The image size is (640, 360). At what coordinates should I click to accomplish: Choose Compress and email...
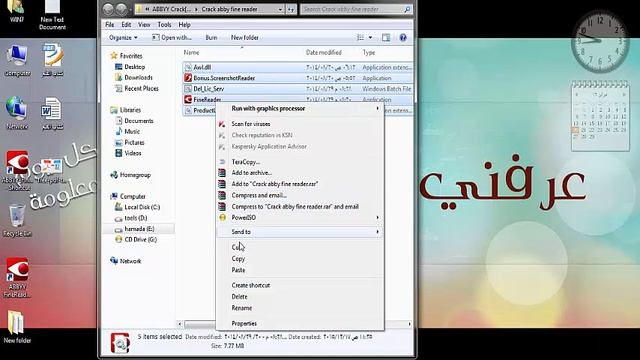coord(300,195)
